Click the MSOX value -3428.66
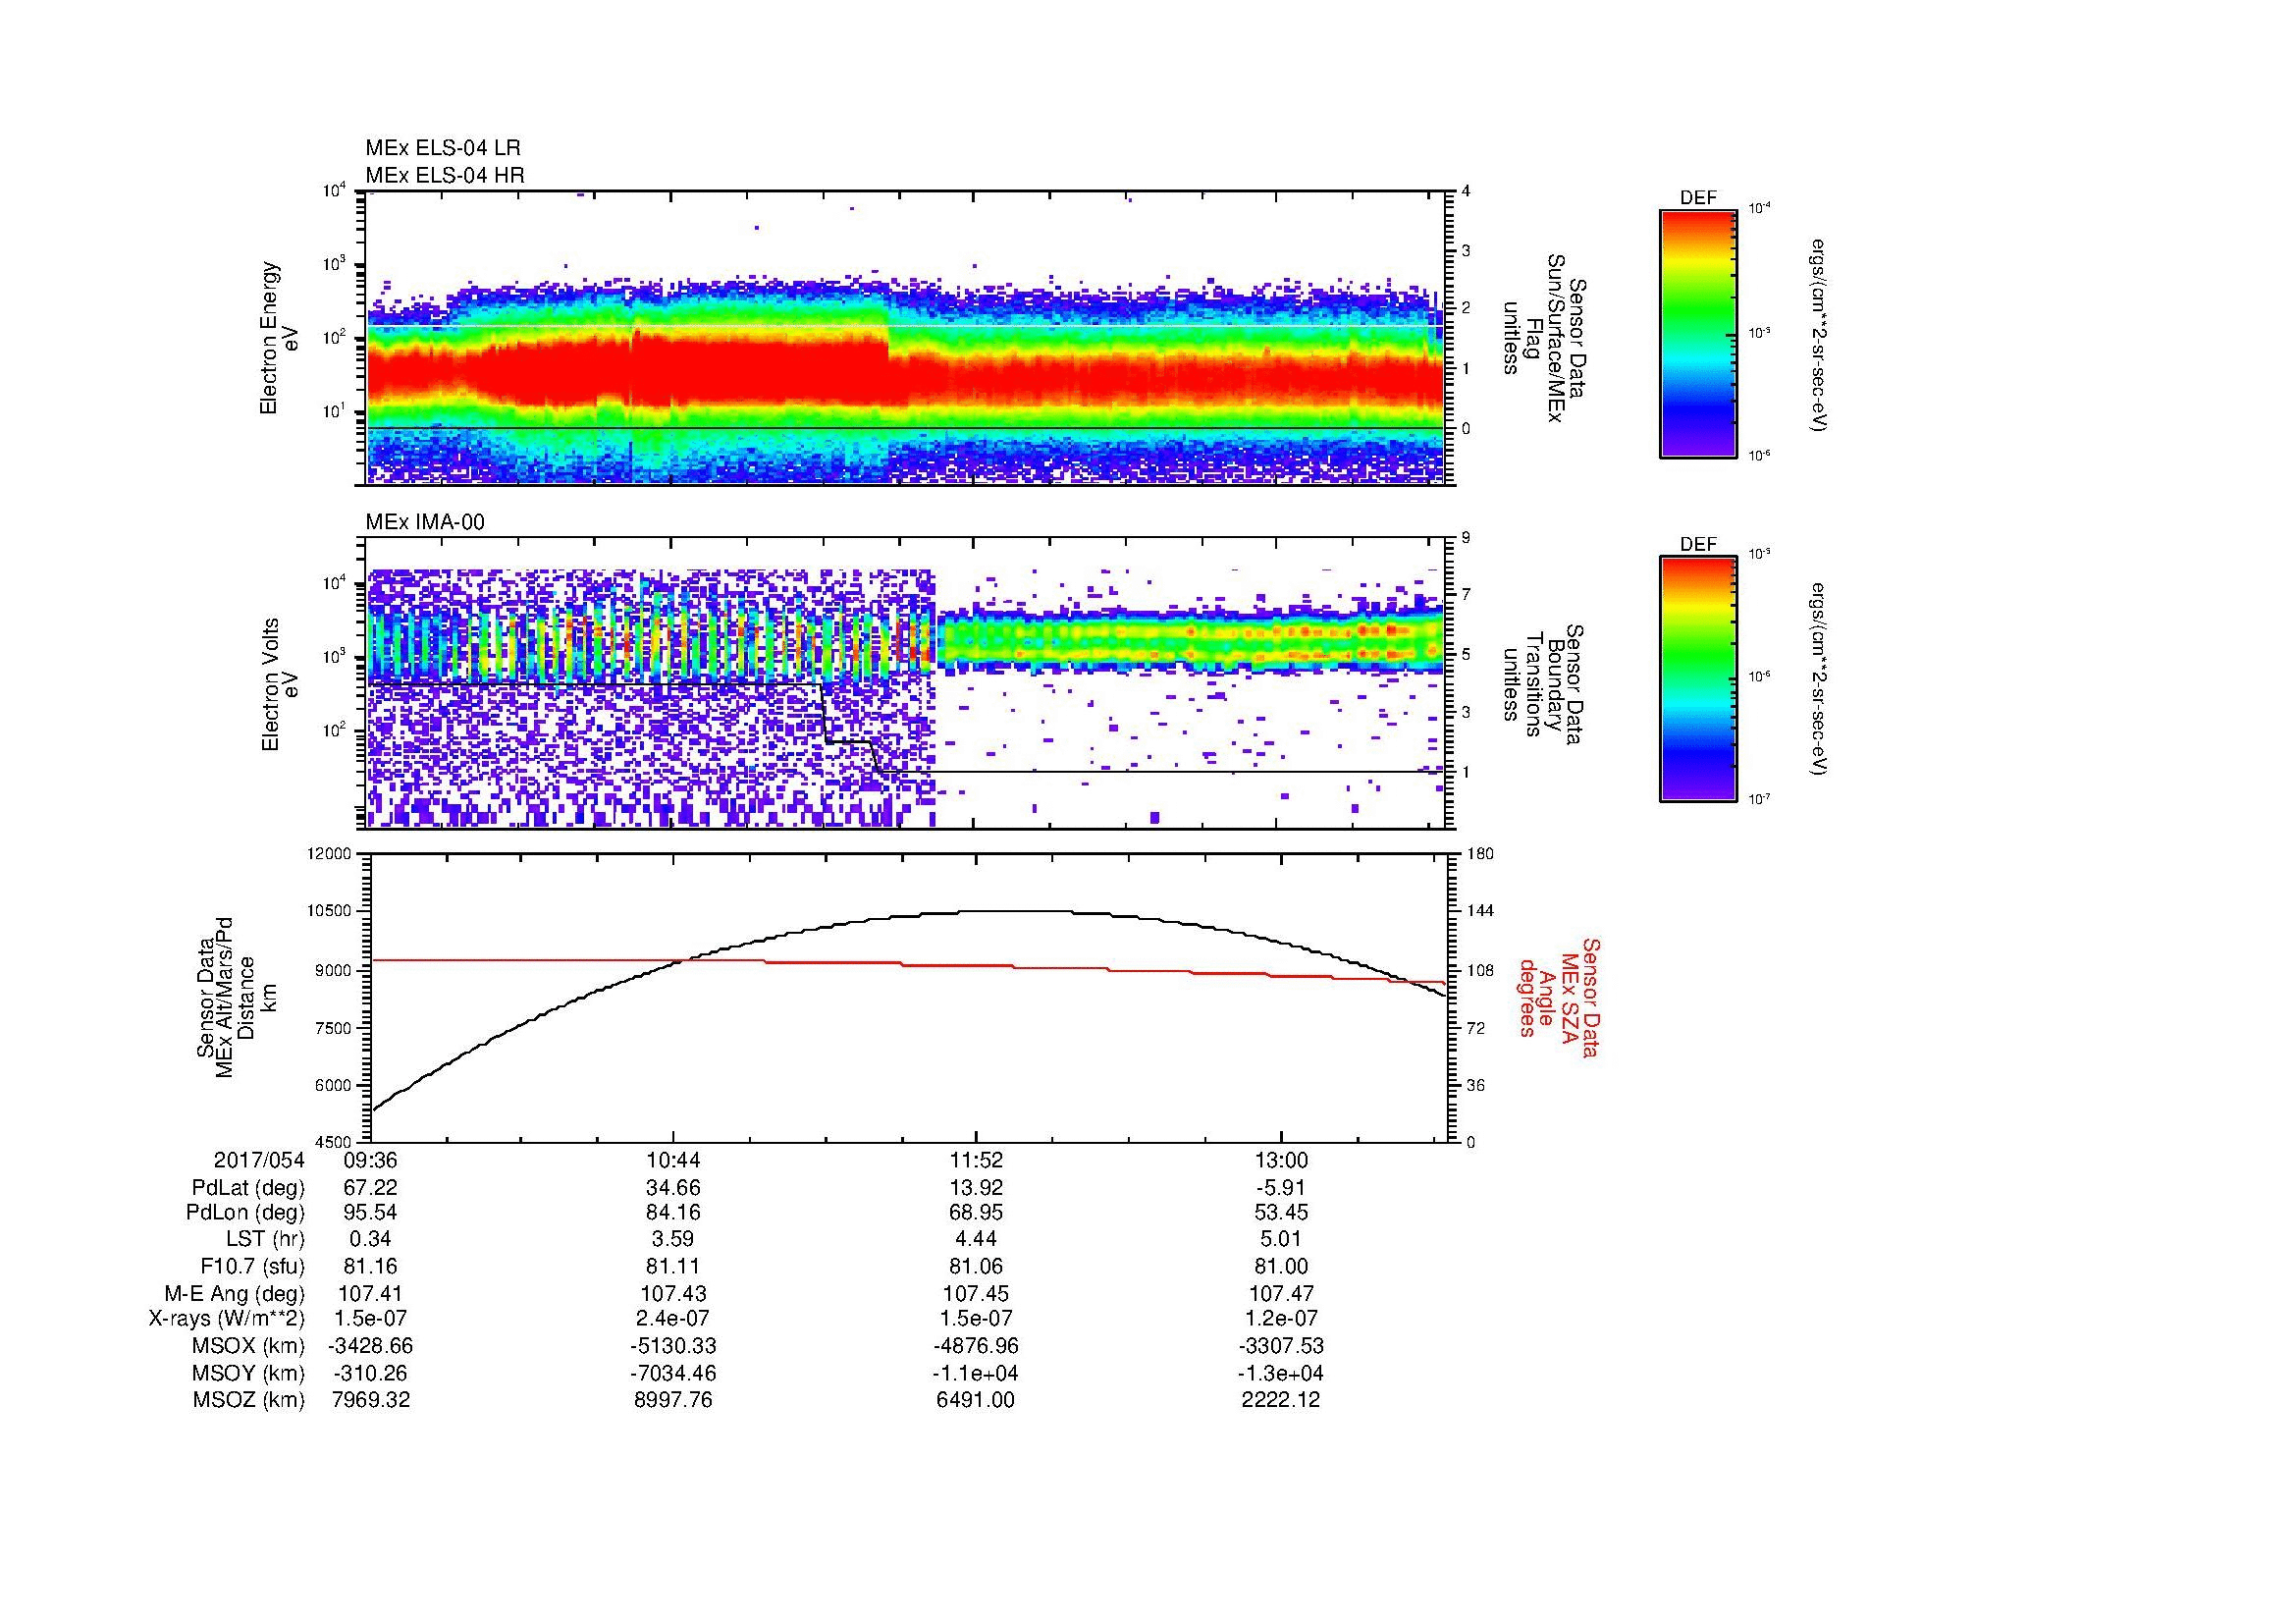This screenshot has width=2296, height=1623. click(371, 1347)
